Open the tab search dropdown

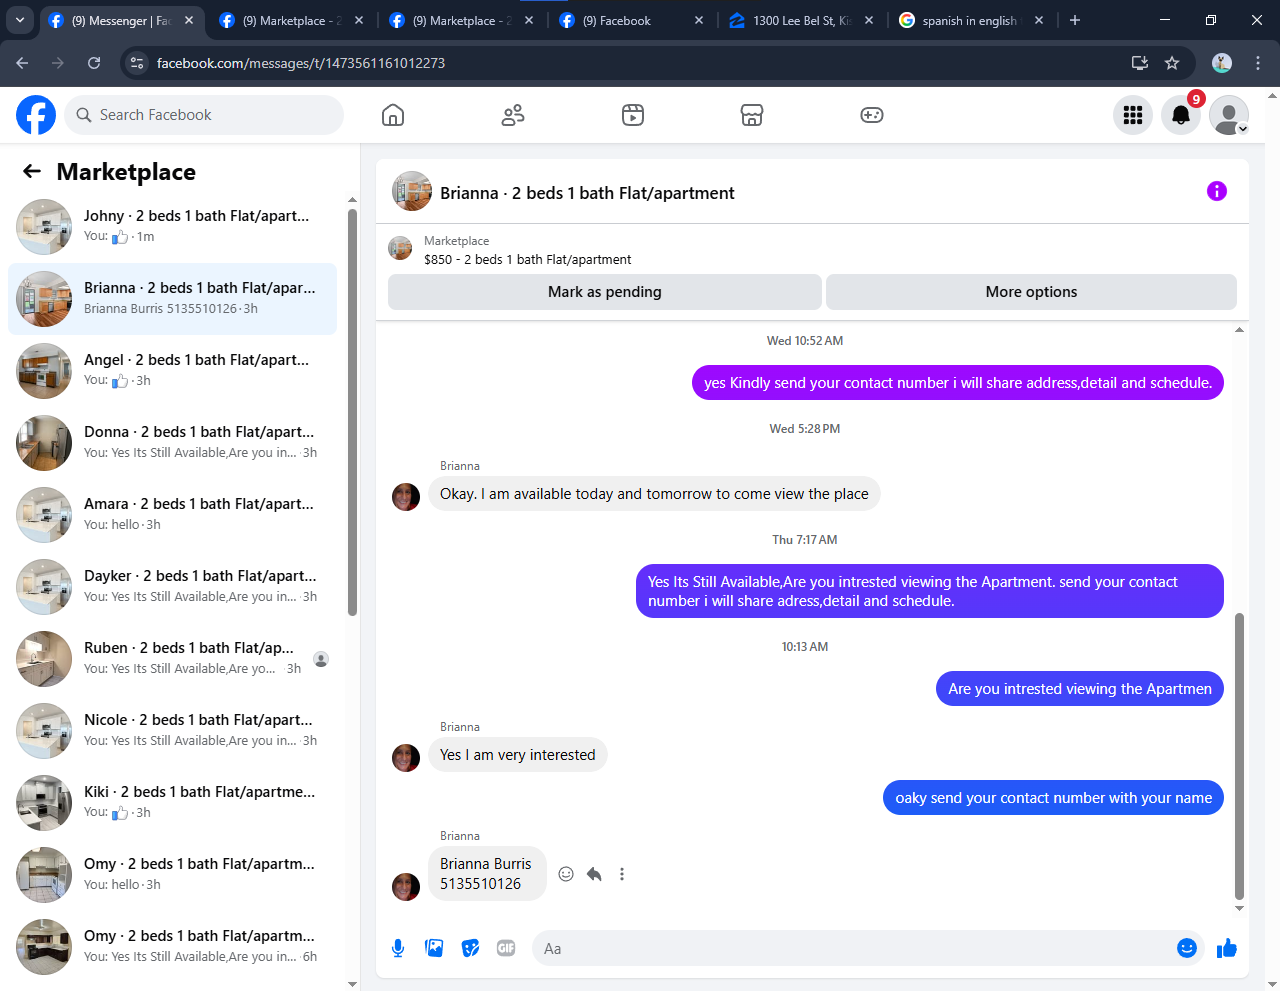20,20
